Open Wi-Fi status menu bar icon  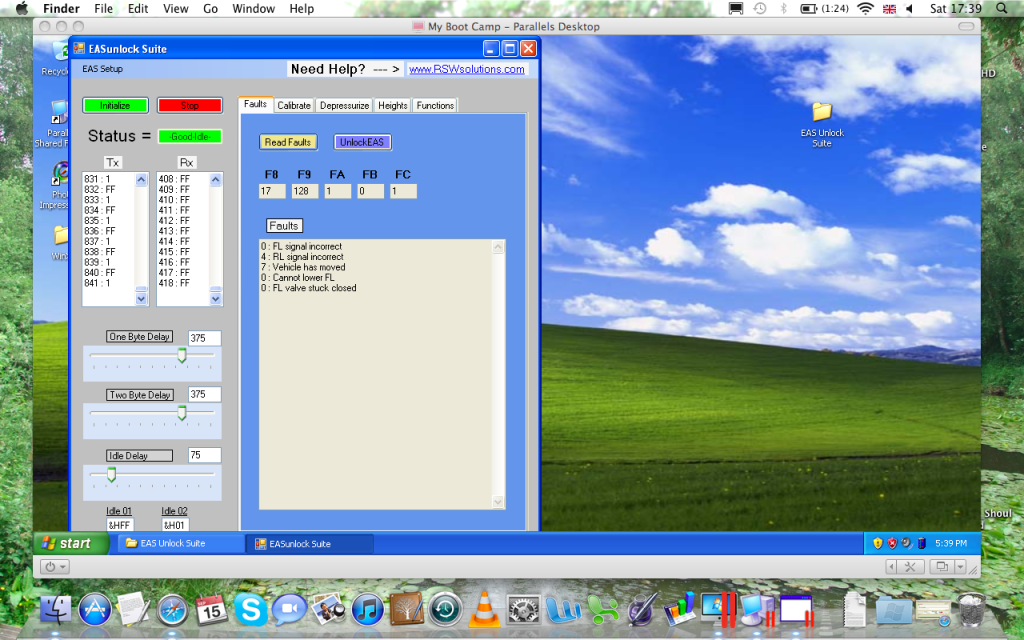pos(865,8)
